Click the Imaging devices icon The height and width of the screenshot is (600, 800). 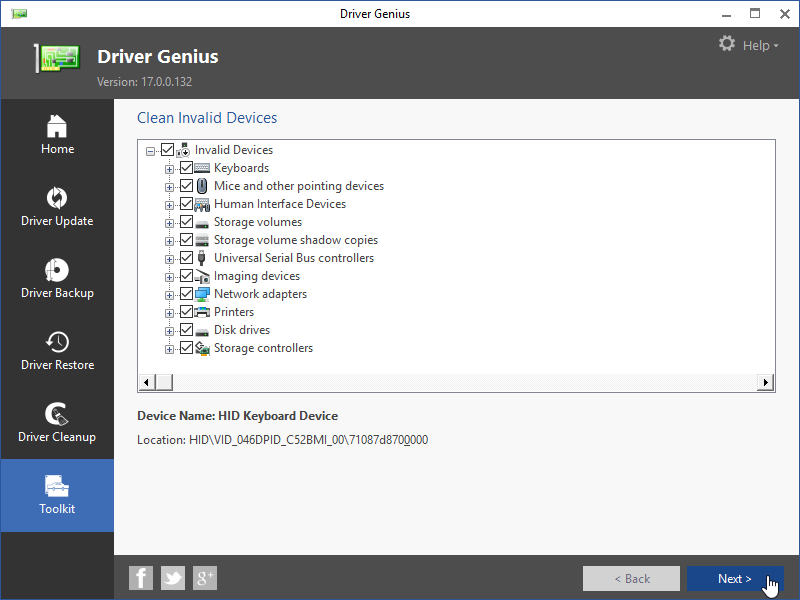(x=202, y=277)
